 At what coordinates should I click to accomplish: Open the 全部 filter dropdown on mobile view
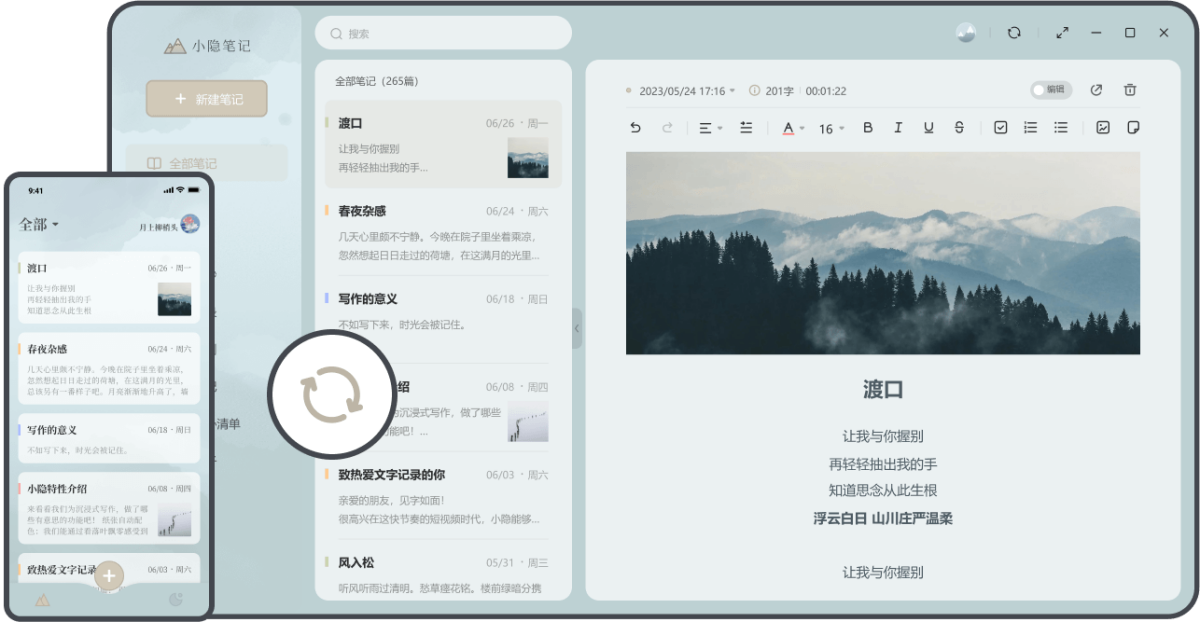[x=37, y=225]
